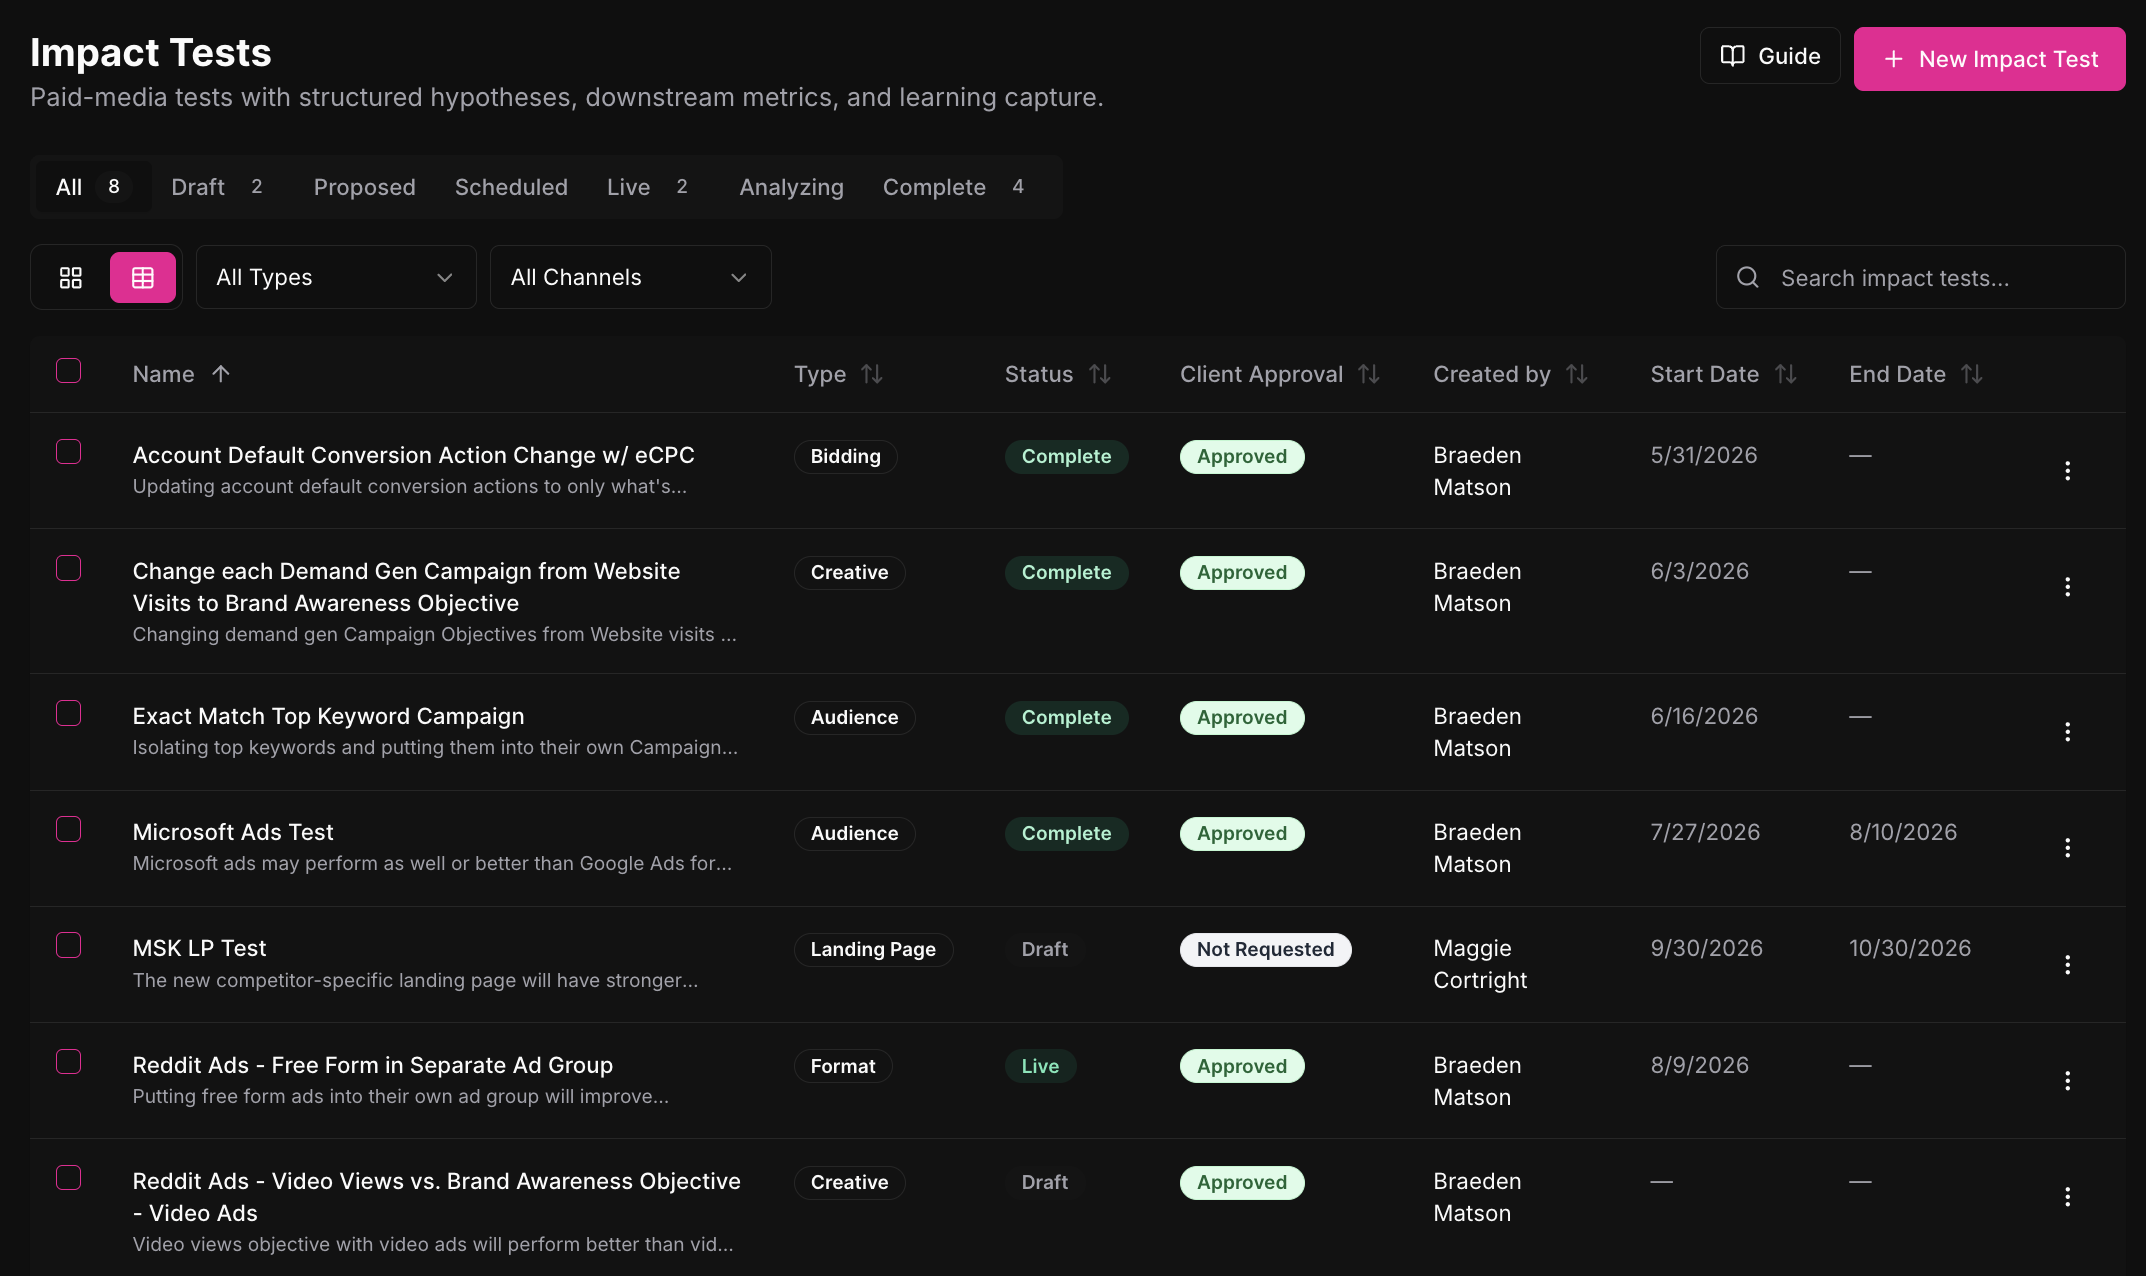Open row menu for Account Default Conversion test

[2067, 471]
